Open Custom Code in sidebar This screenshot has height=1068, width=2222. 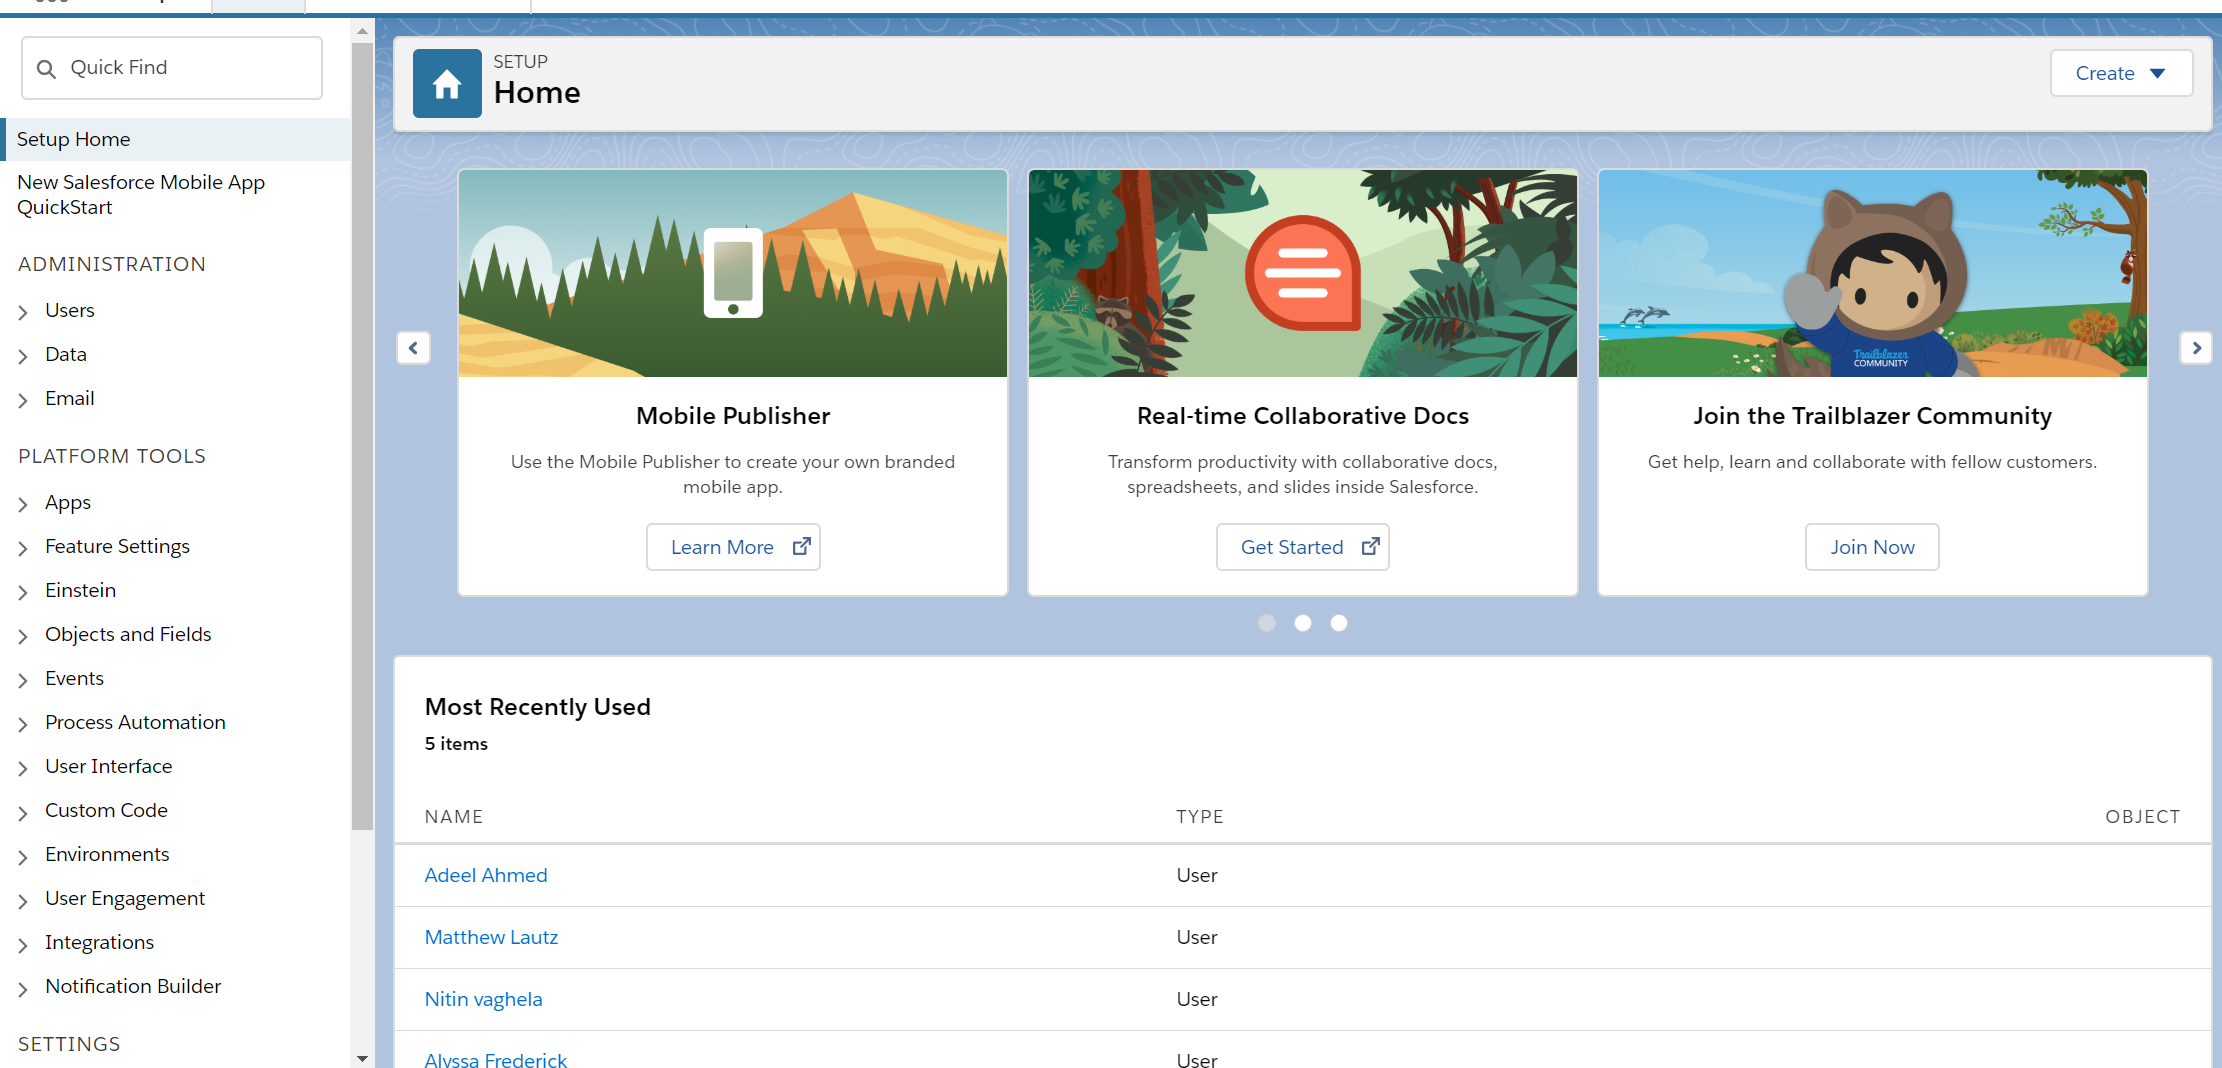pyautogui.click(x=106, y=810)
